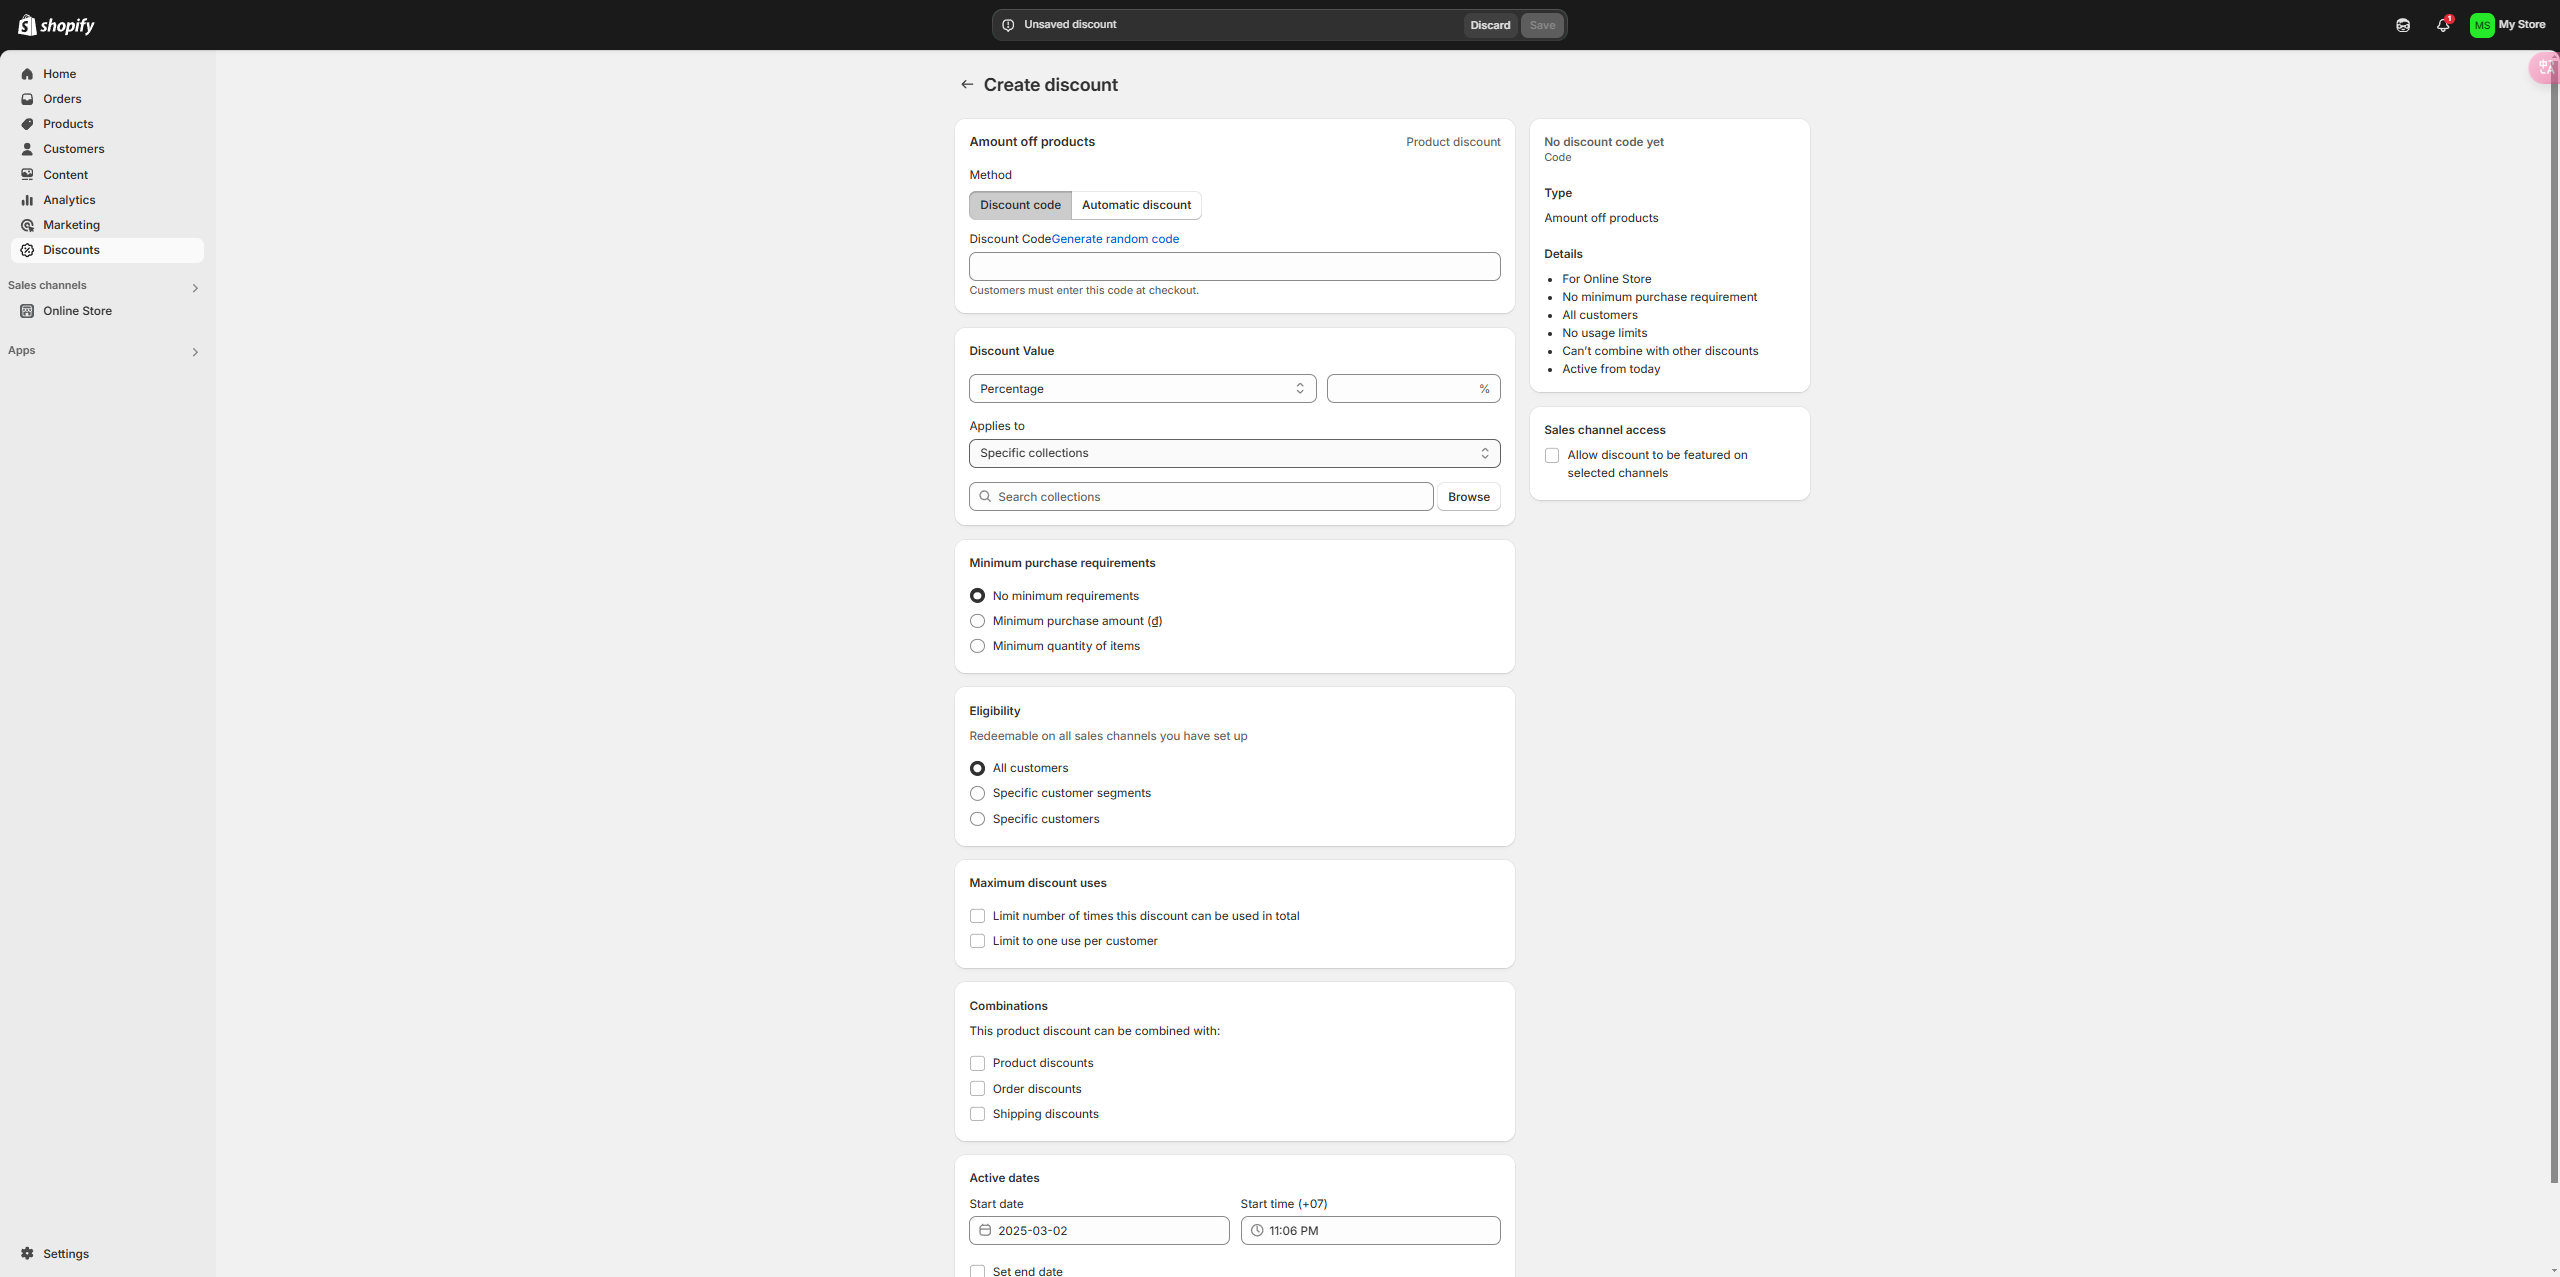The width and height of the screenshot is (2560, 1277).
Task: Open Products in the sidebar
Action: (x=107, y=124)
